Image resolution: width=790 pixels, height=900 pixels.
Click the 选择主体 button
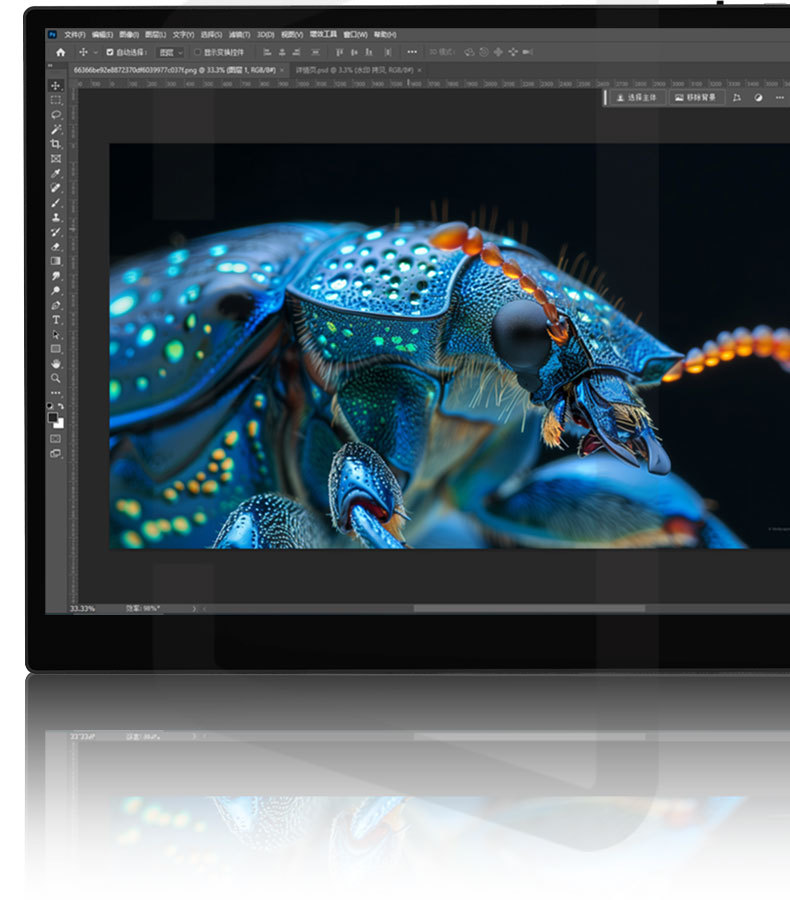(636, 98)
